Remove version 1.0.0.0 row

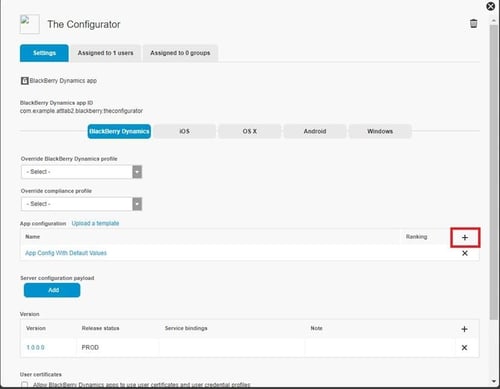click(x=464, y=348)
